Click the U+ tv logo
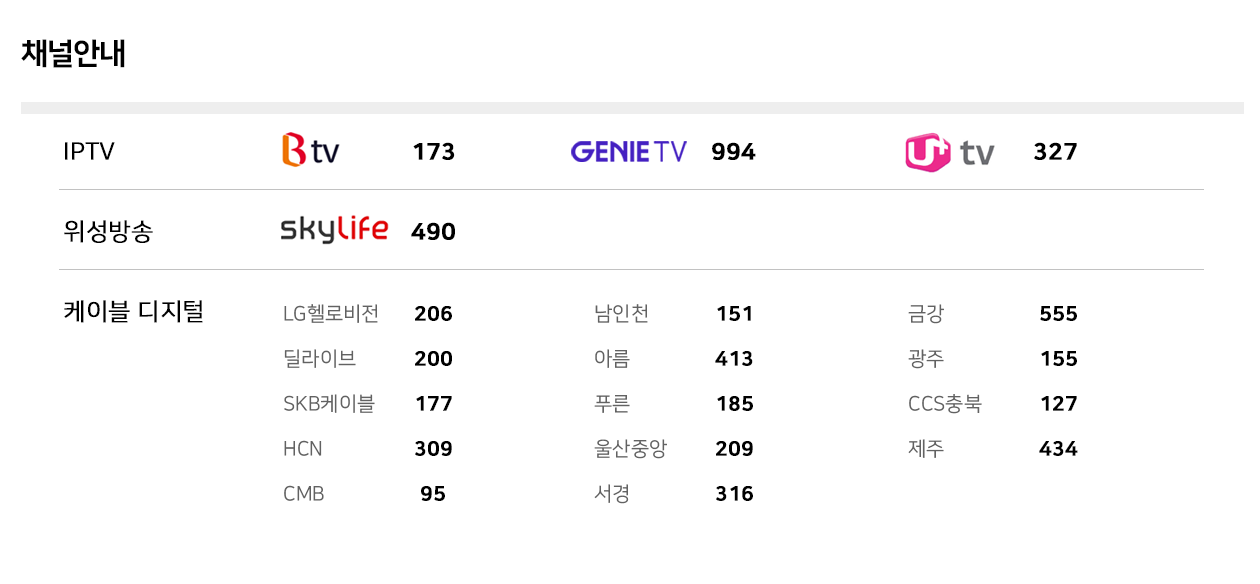 click(950, 152)
